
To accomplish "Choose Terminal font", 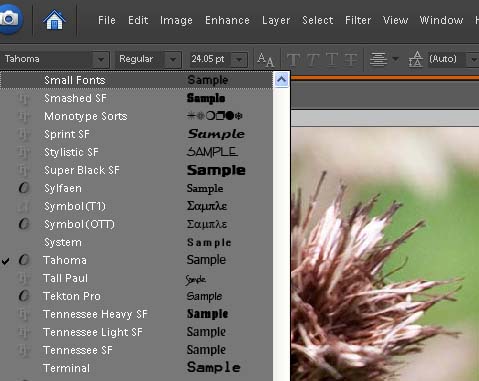I will pos(136,368).
